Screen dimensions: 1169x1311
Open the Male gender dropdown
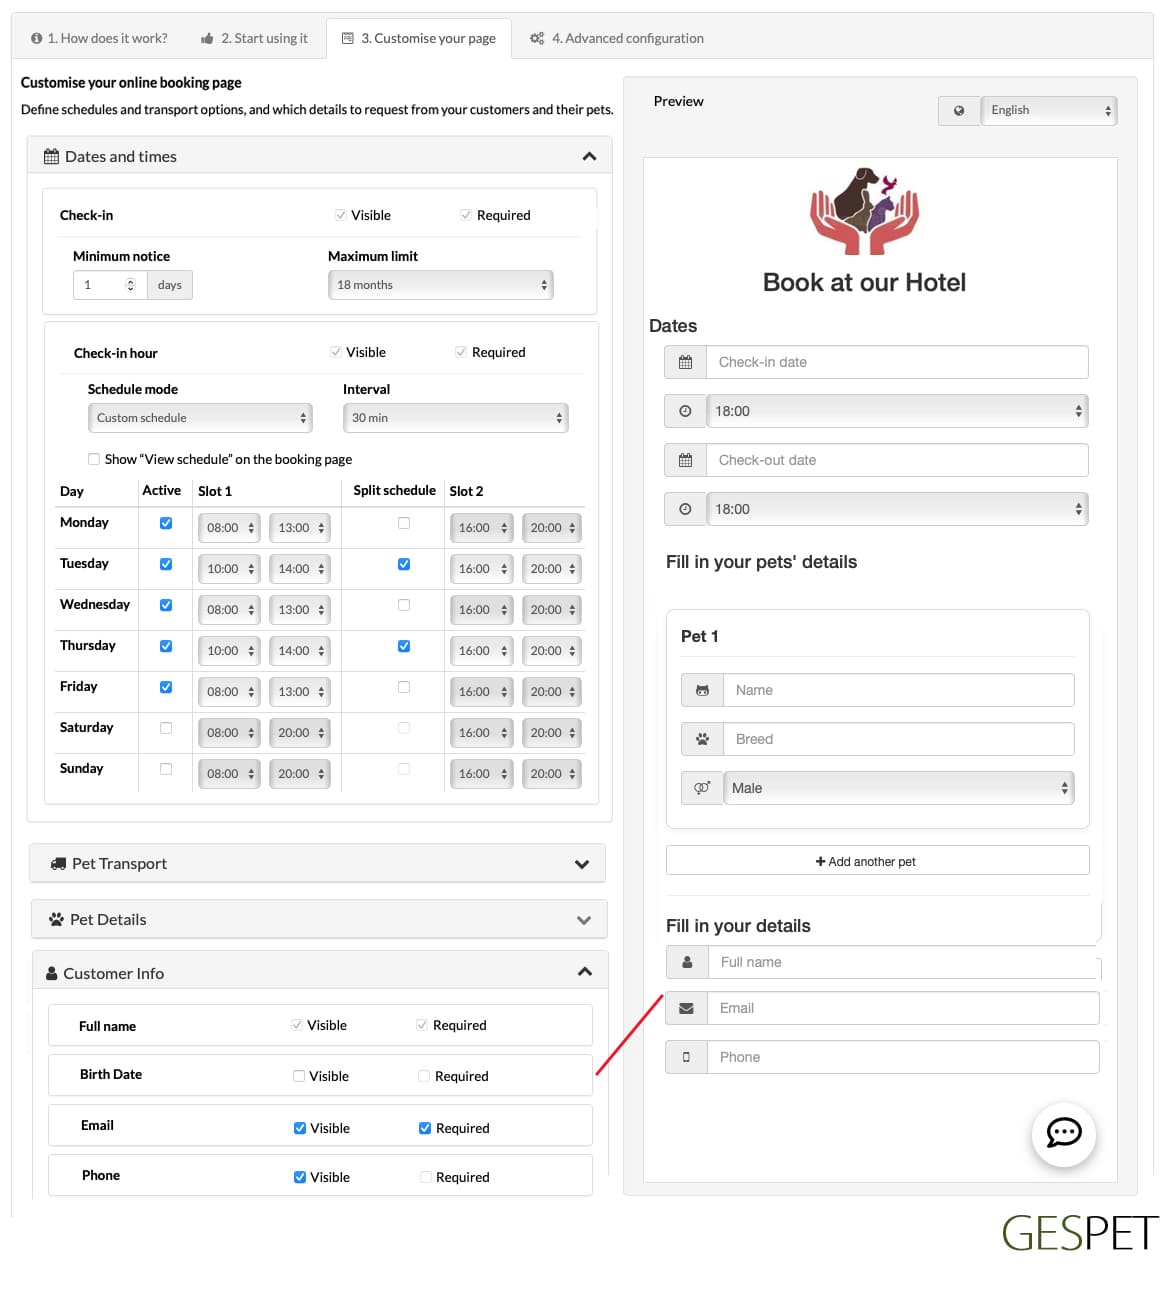point(898,788)
